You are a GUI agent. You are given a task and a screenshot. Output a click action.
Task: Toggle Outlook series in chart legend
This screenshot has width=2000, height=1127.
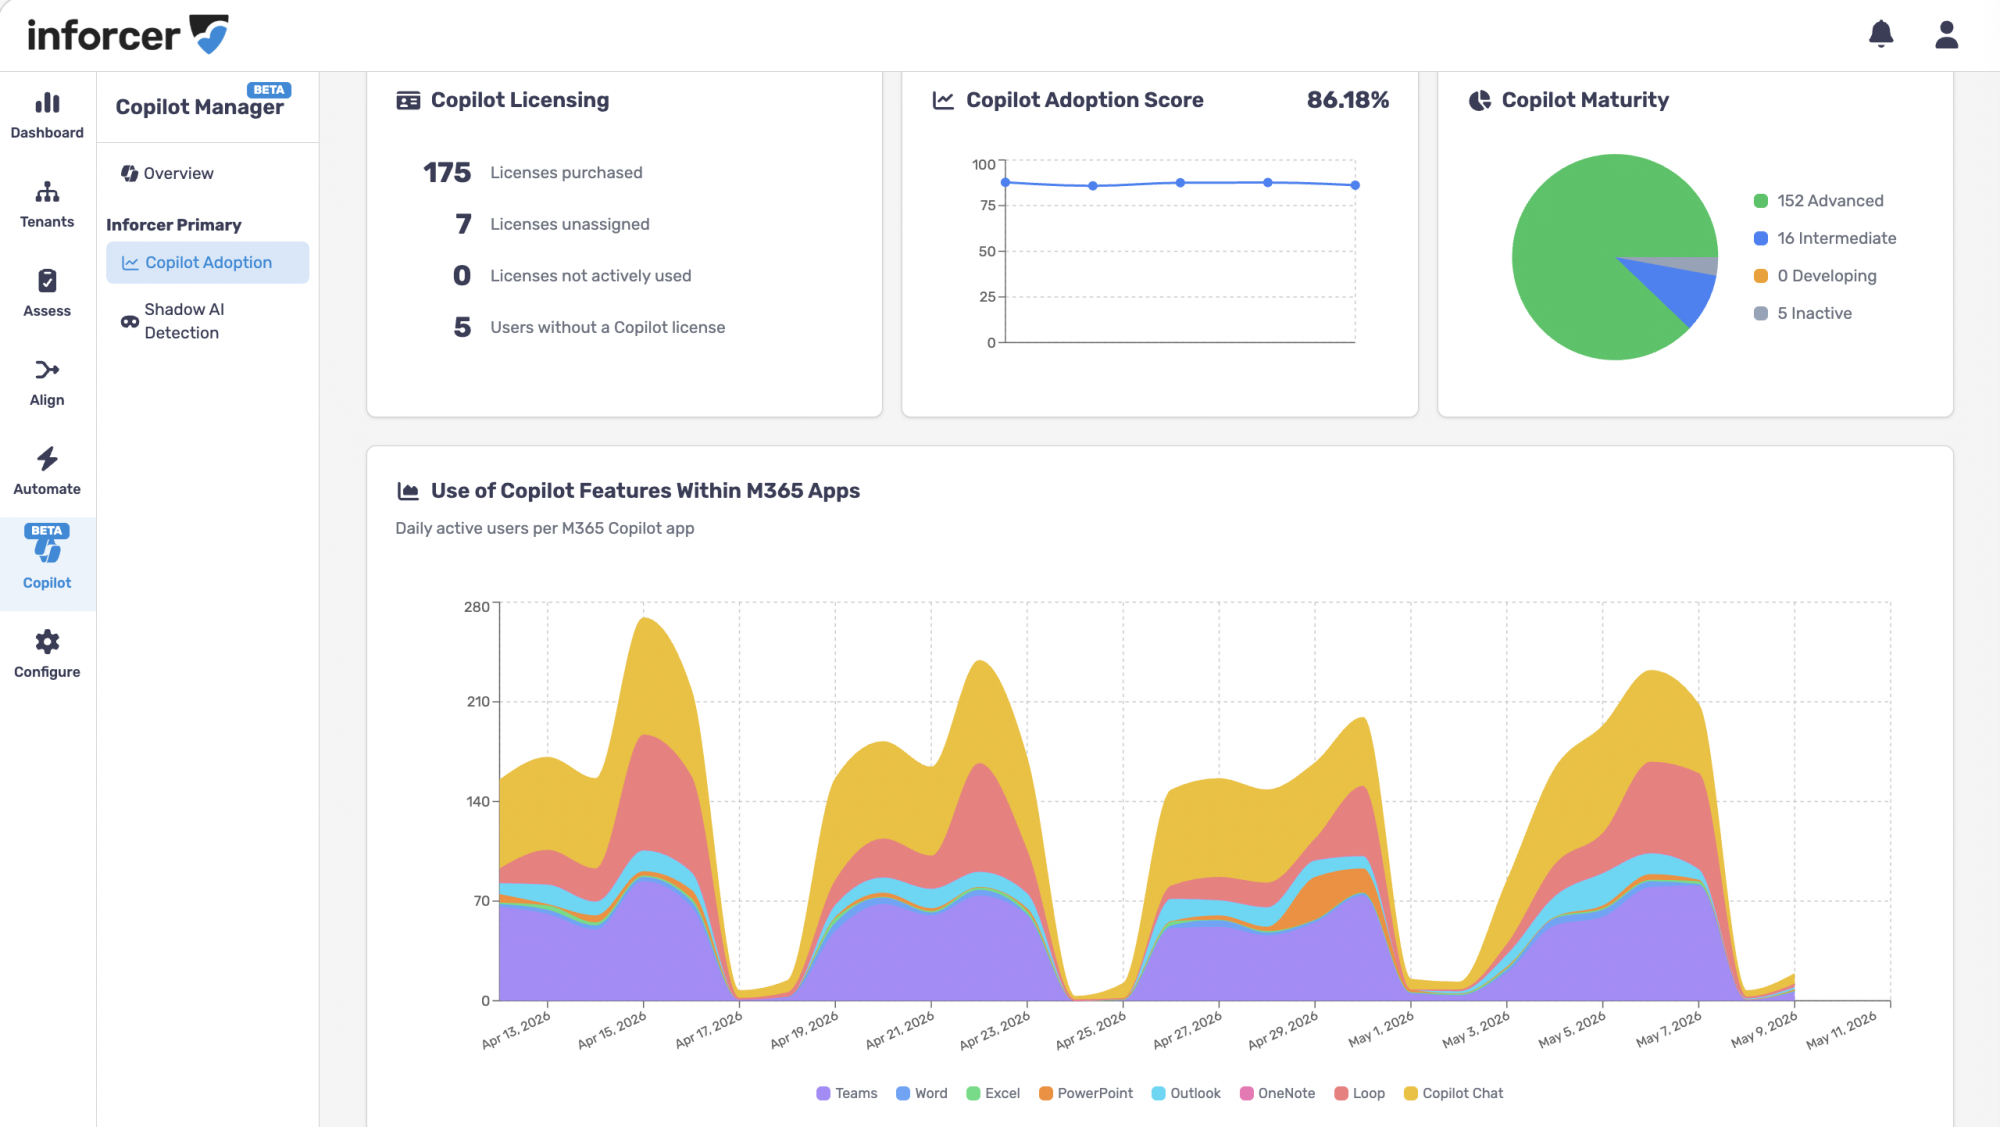1186,1093
